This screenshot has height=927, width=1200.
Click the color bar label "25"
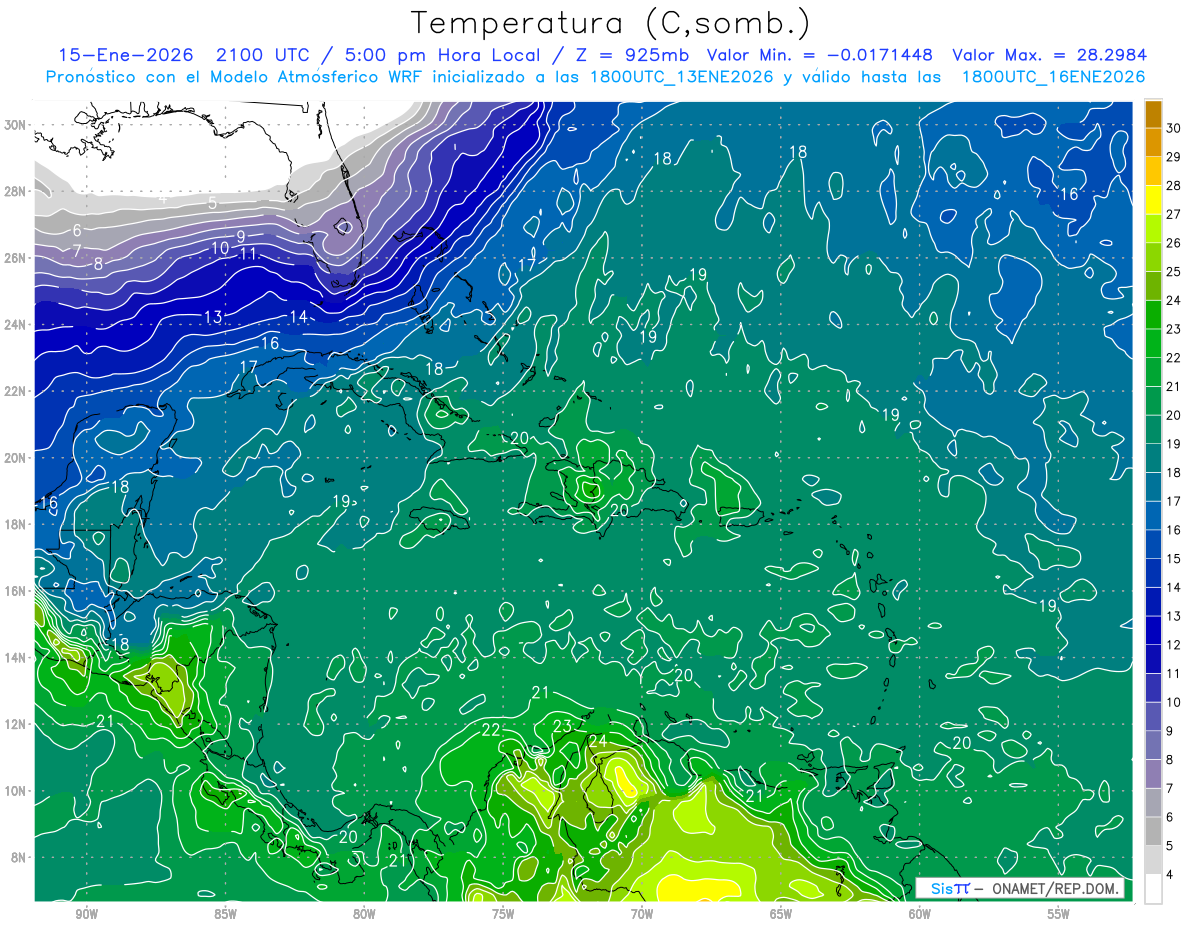click(1174, 271)
